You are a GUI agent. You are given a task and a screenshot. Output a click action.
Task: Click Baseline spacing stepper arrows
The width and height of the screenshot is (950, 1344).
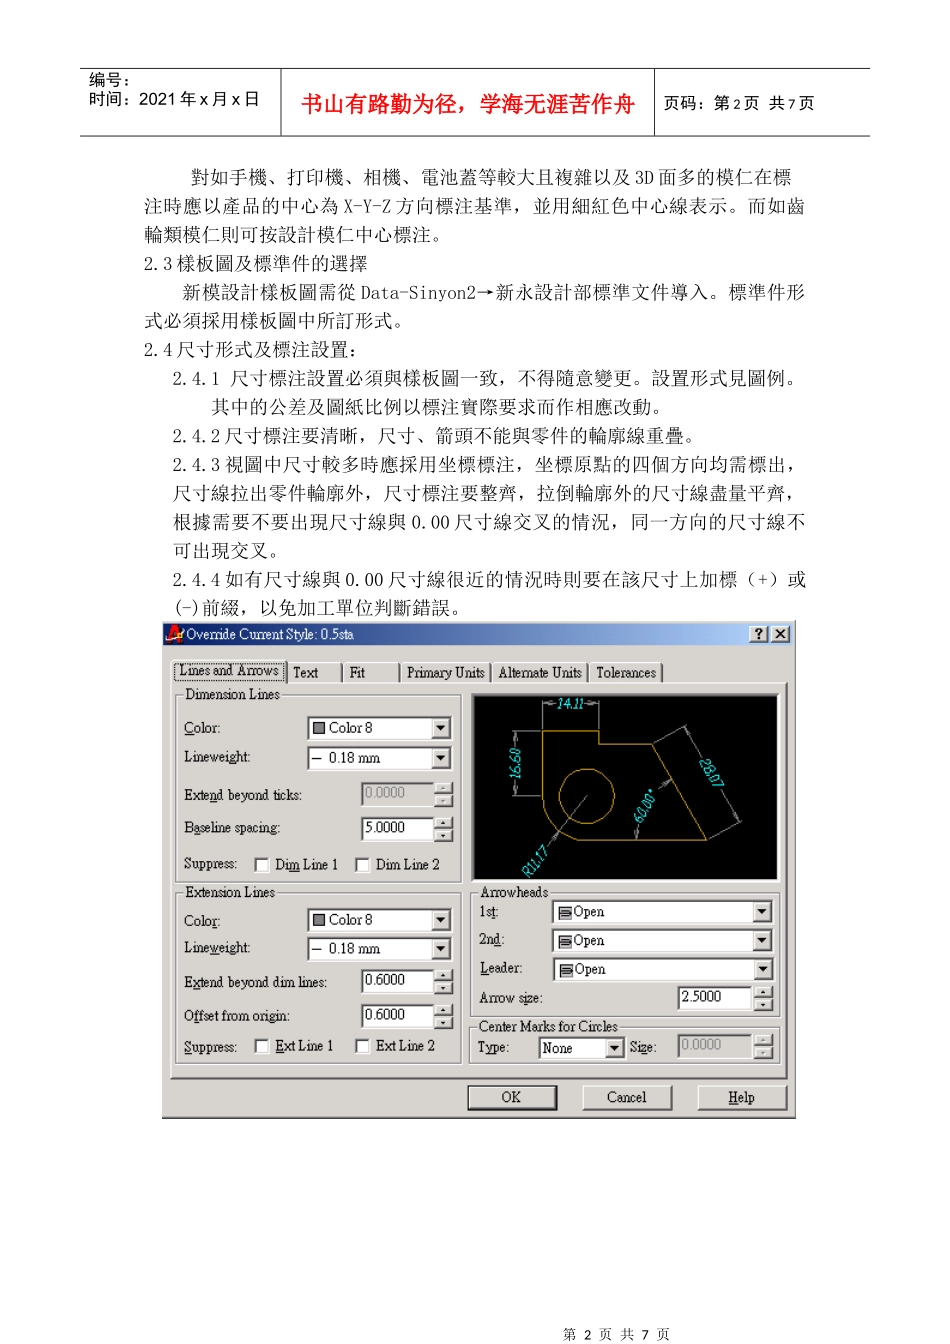tap(444, 828)
